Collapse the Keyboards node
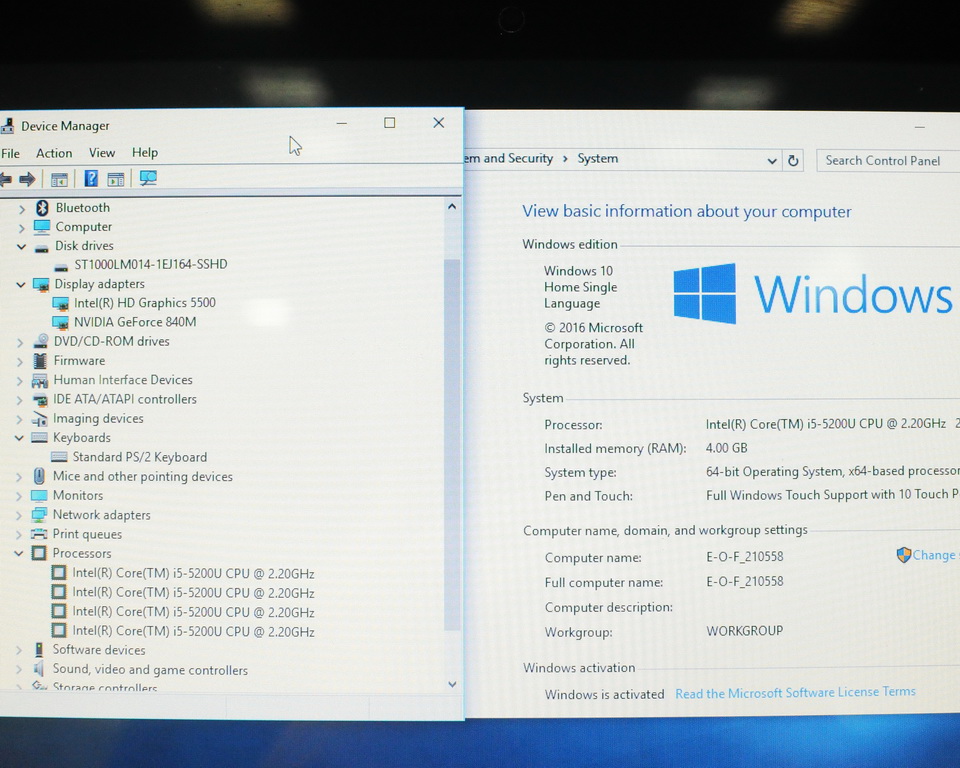This screenshot has height=768, width=960. [20, 438]
